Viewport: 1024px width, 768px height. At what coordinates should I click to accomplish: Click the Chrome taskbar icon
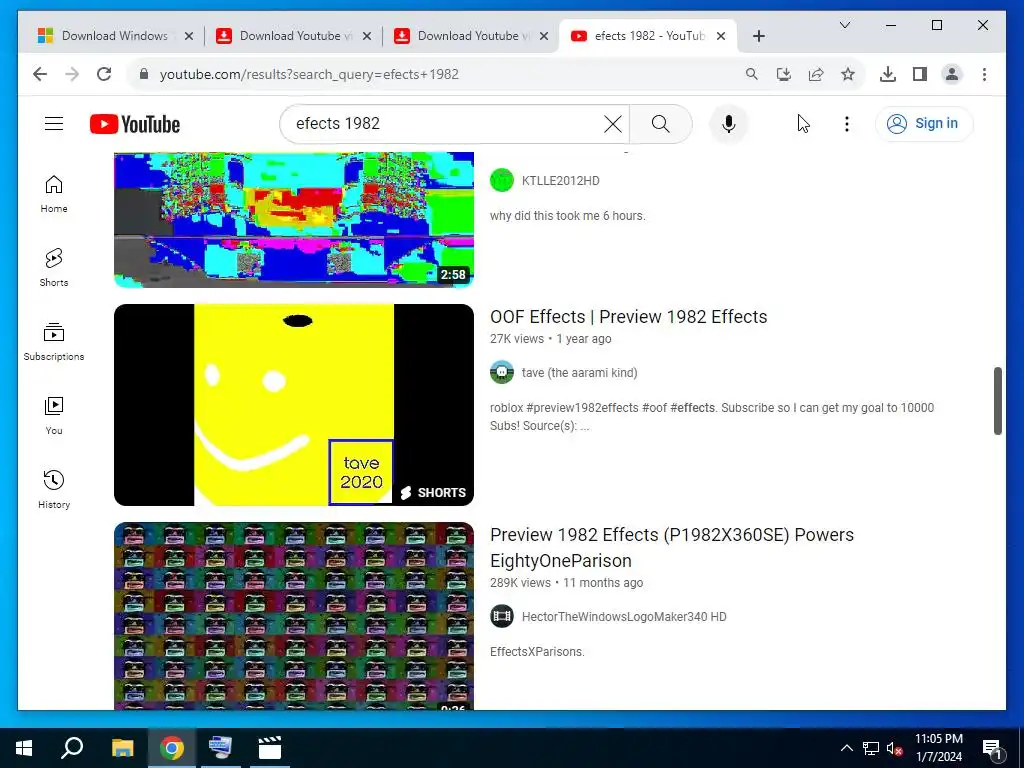point(172,748)
